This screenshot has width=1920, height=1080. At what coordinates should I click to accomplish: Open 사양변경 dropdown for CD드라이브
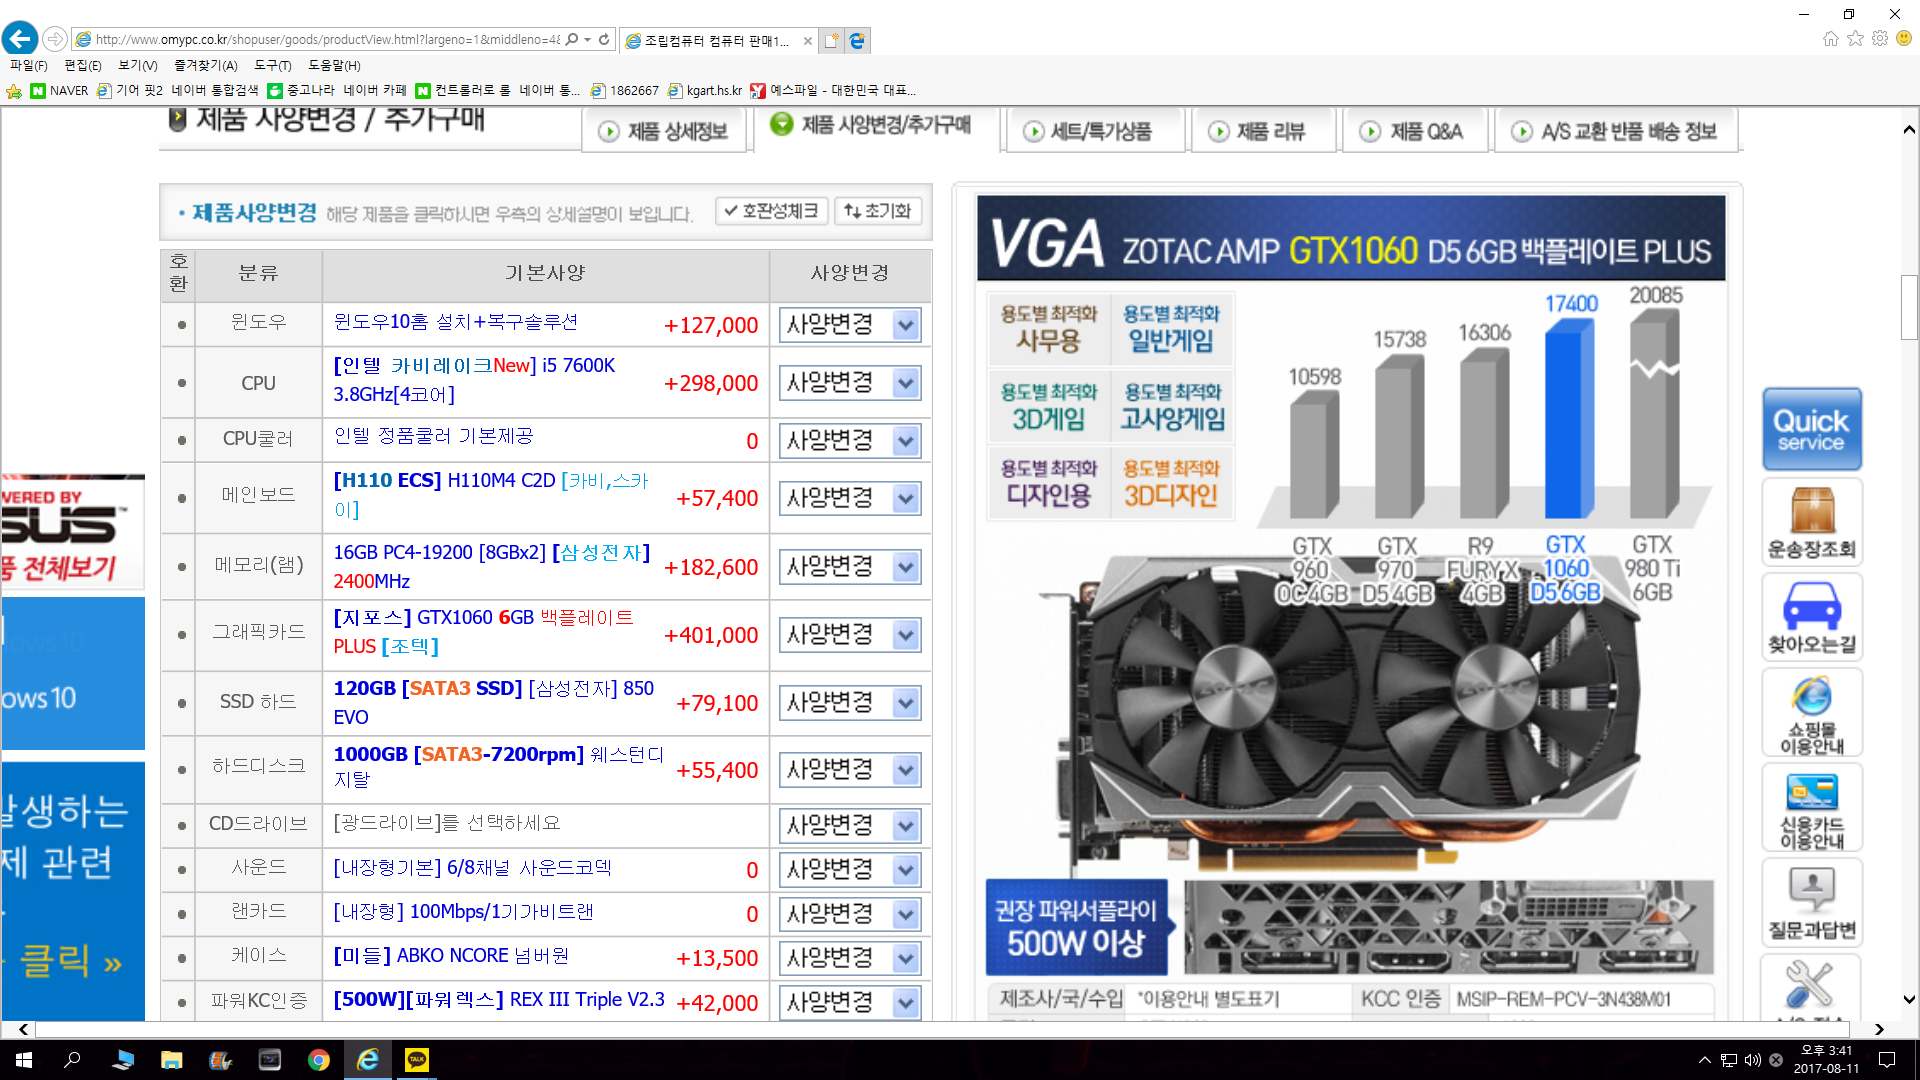(849, 826)
